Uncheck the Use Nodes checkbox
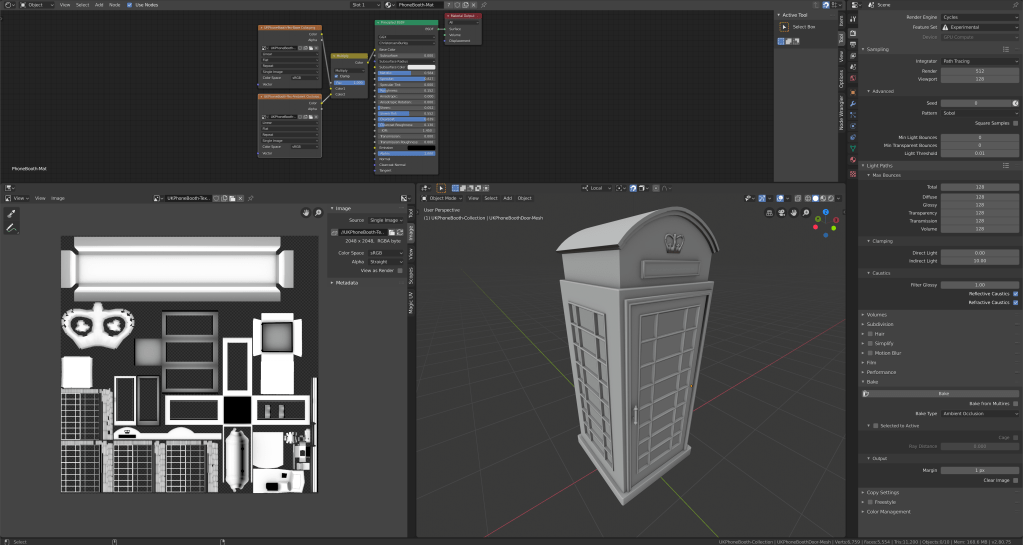 [x=129, y=5]
